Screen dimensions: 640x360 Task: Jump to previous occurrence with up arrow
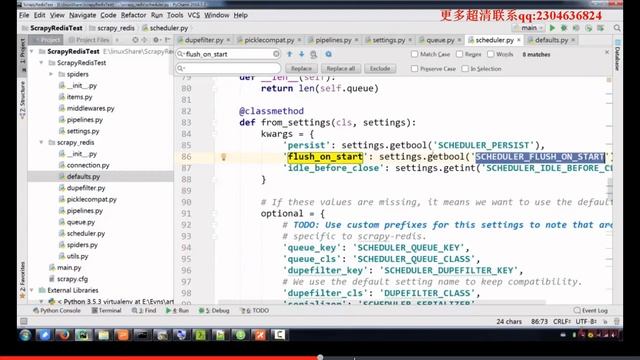(x=289, y=54)
